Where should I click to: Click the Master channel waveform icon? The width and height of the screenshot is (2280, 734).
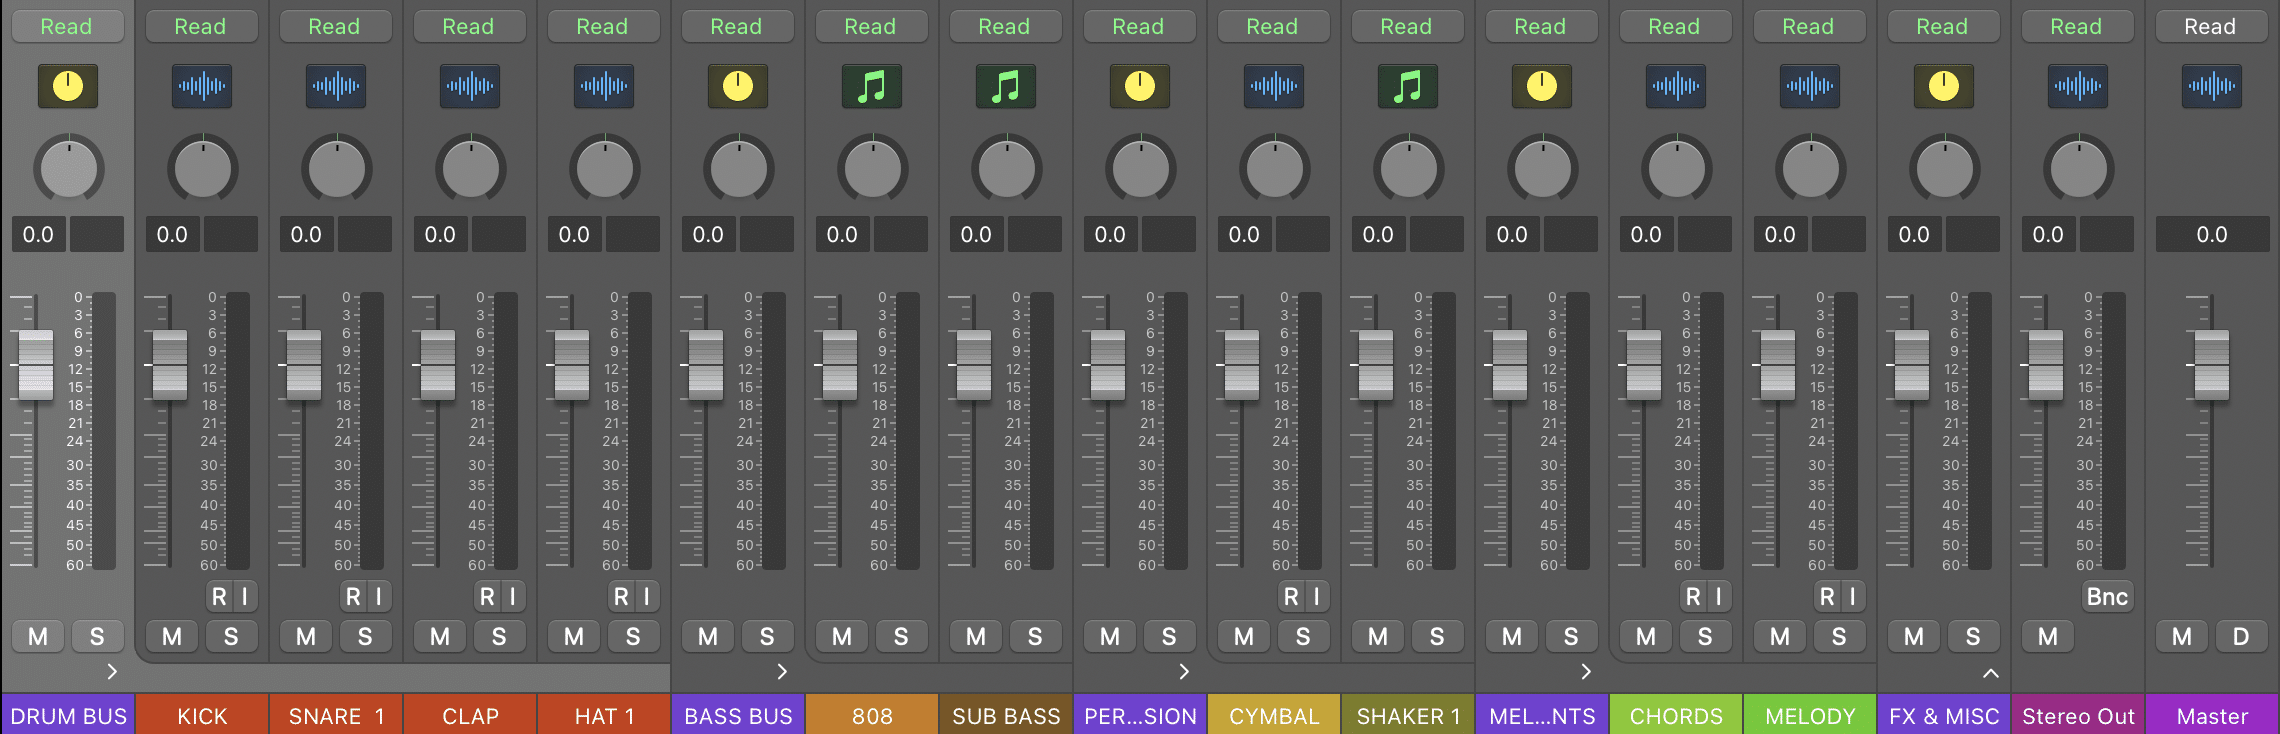pyautogui.click(x=2211, y=87)
